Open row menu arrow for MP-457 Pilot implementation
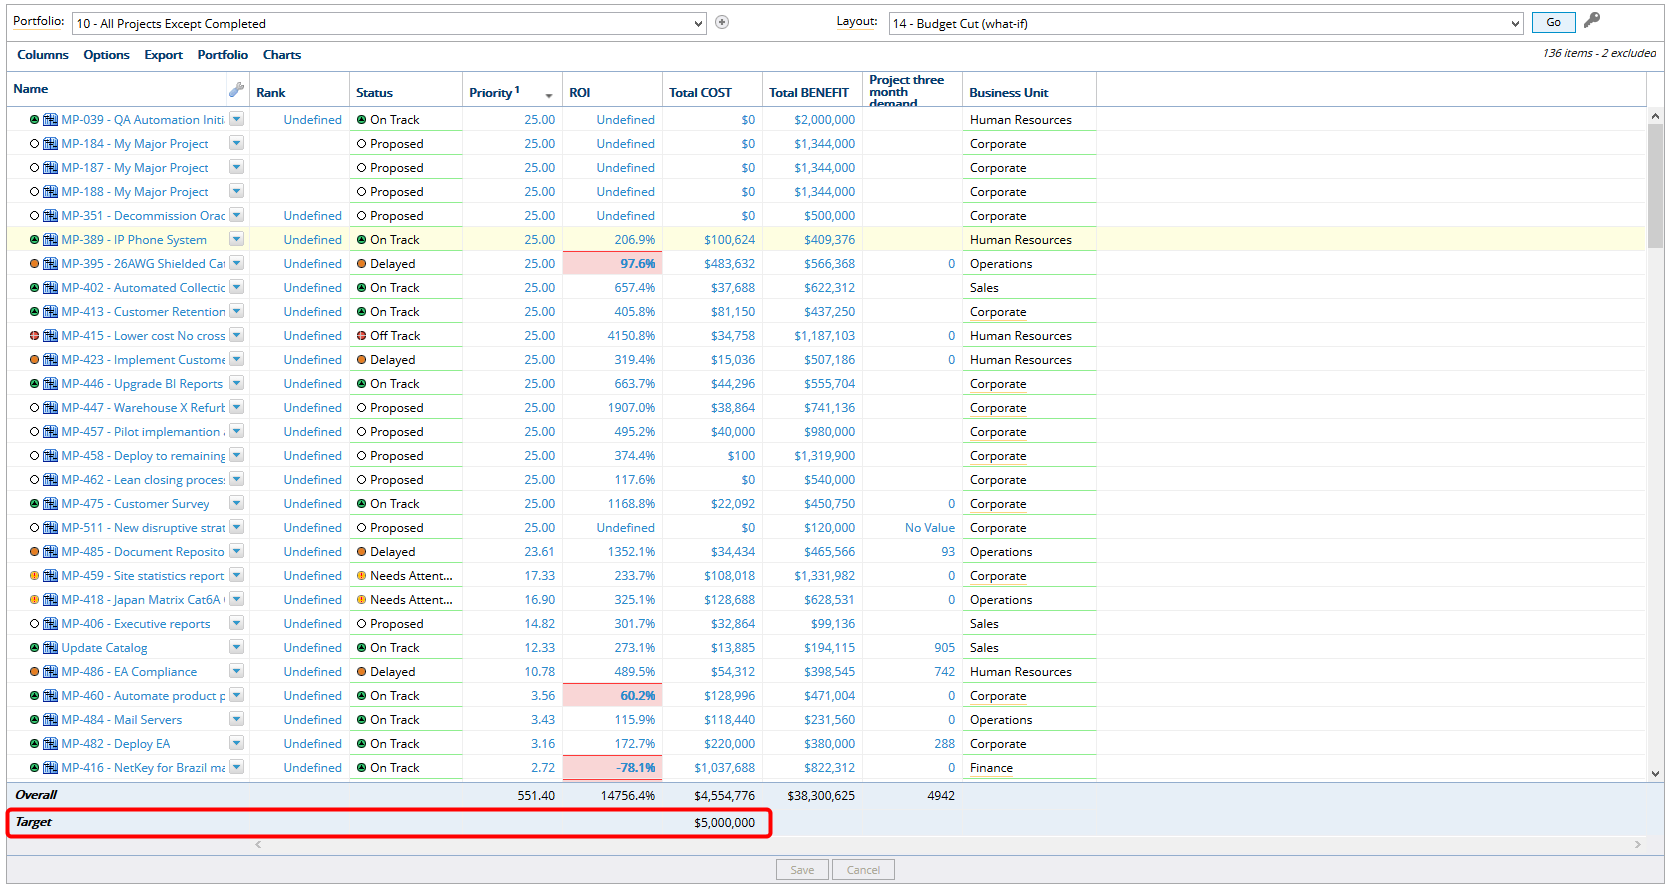1669x888 pixels. pos(236,431)
